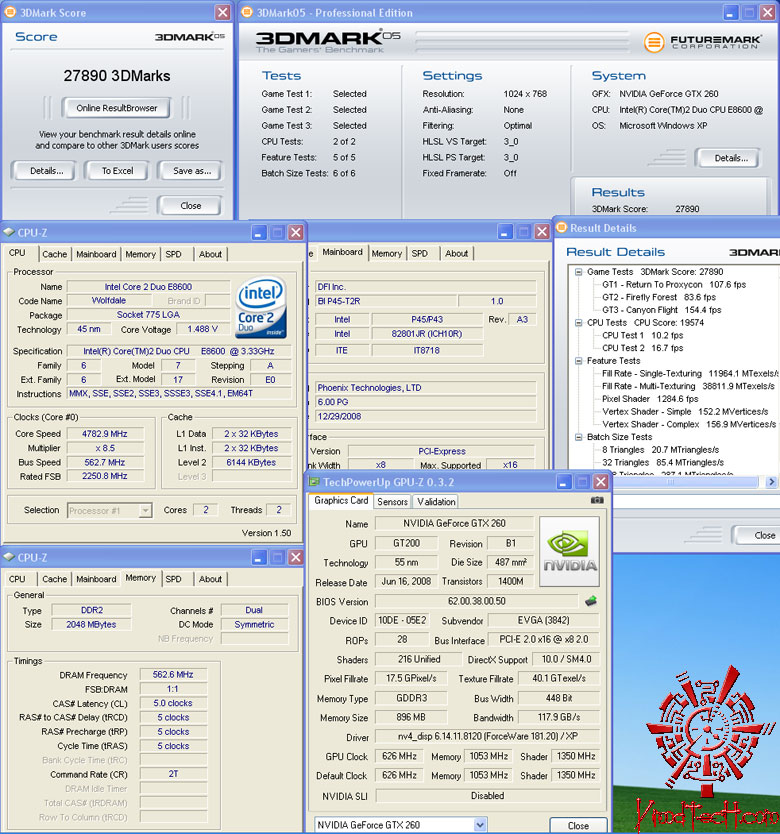
Task: Minimize the GPU-Z window
Action: point(564,482)
